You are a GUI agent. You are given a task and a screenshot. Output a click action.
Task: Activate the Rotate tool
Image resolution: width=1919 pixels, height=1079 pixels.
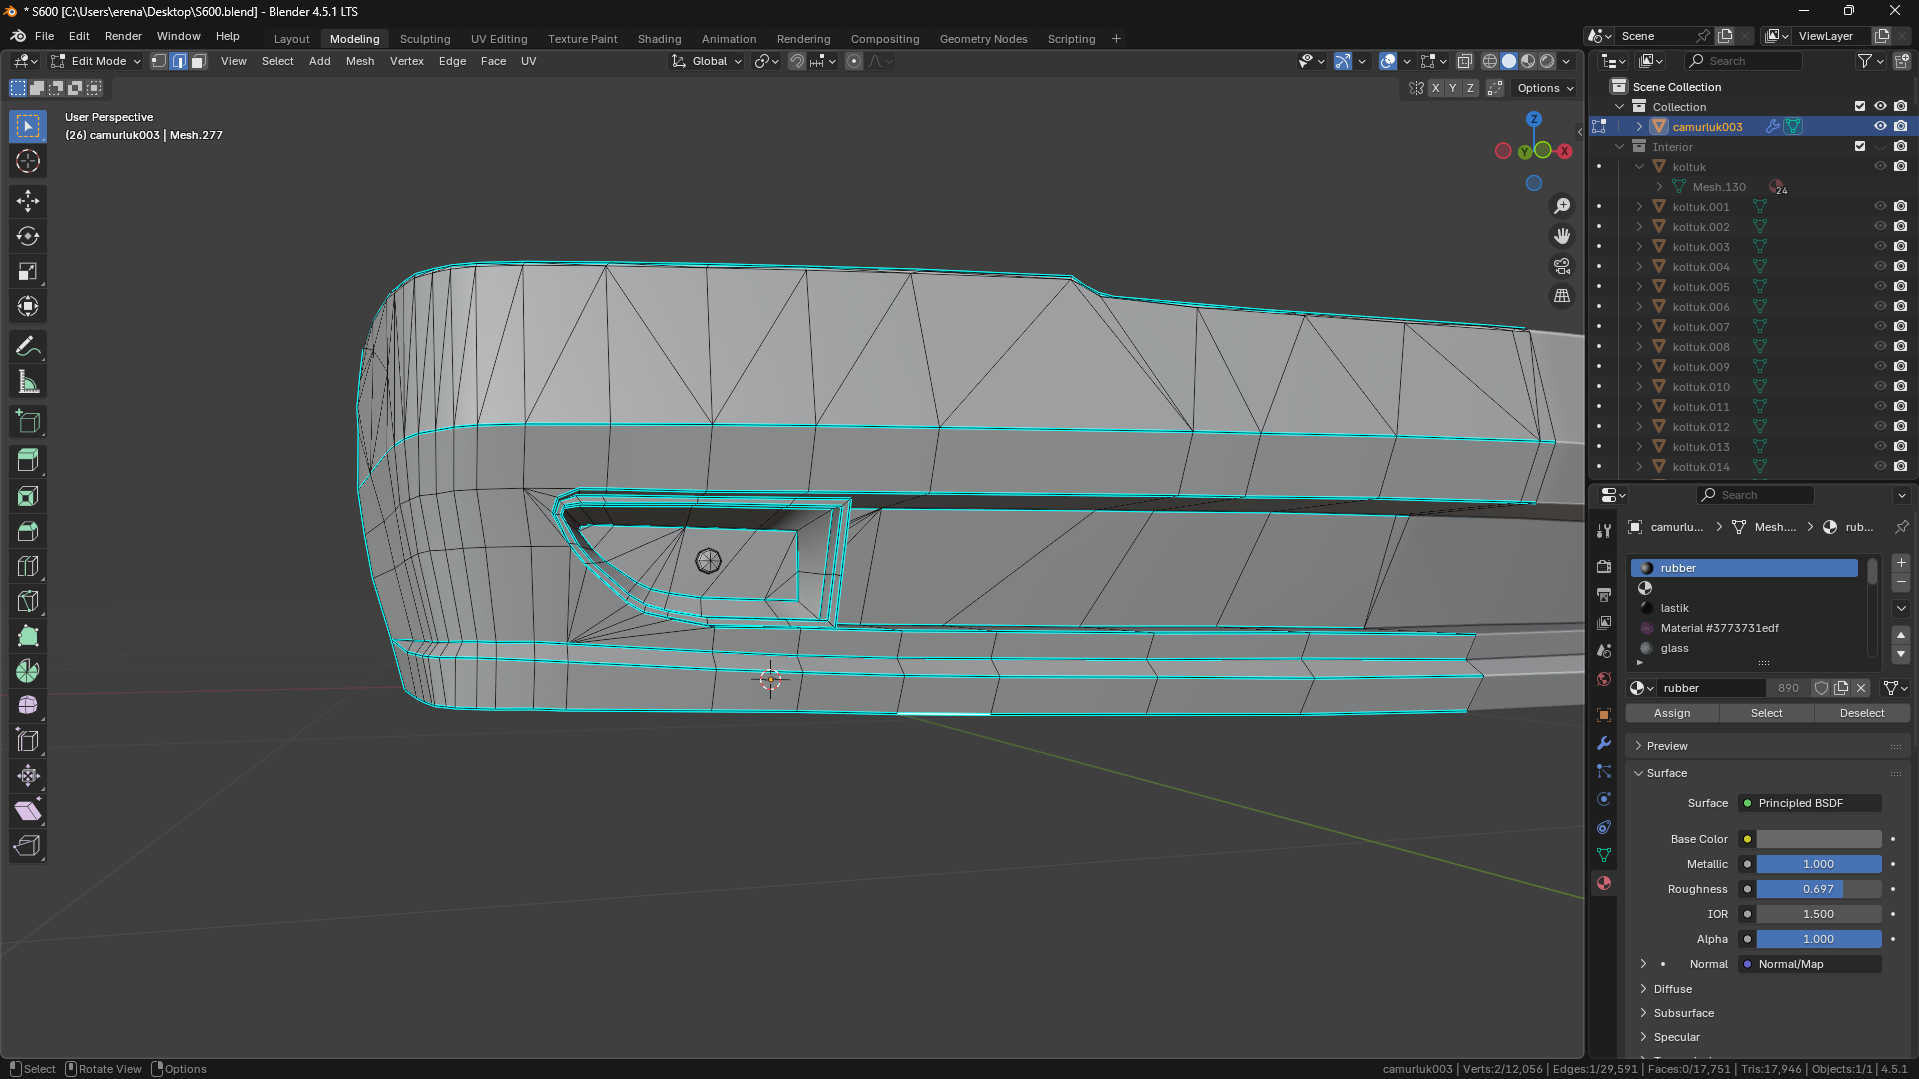point(28,236)
